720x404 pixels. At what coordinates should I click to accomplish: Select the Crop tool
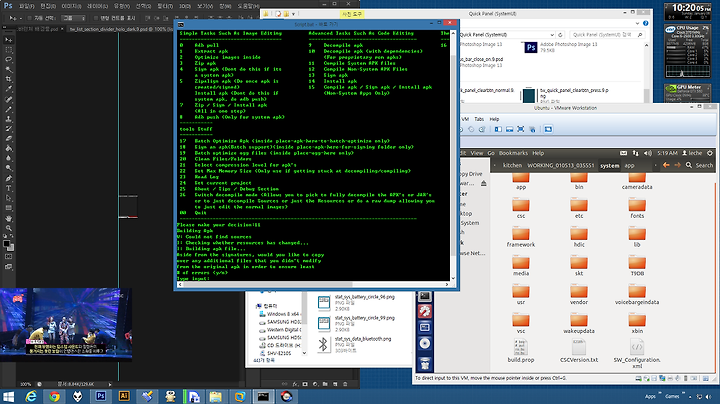9,79
